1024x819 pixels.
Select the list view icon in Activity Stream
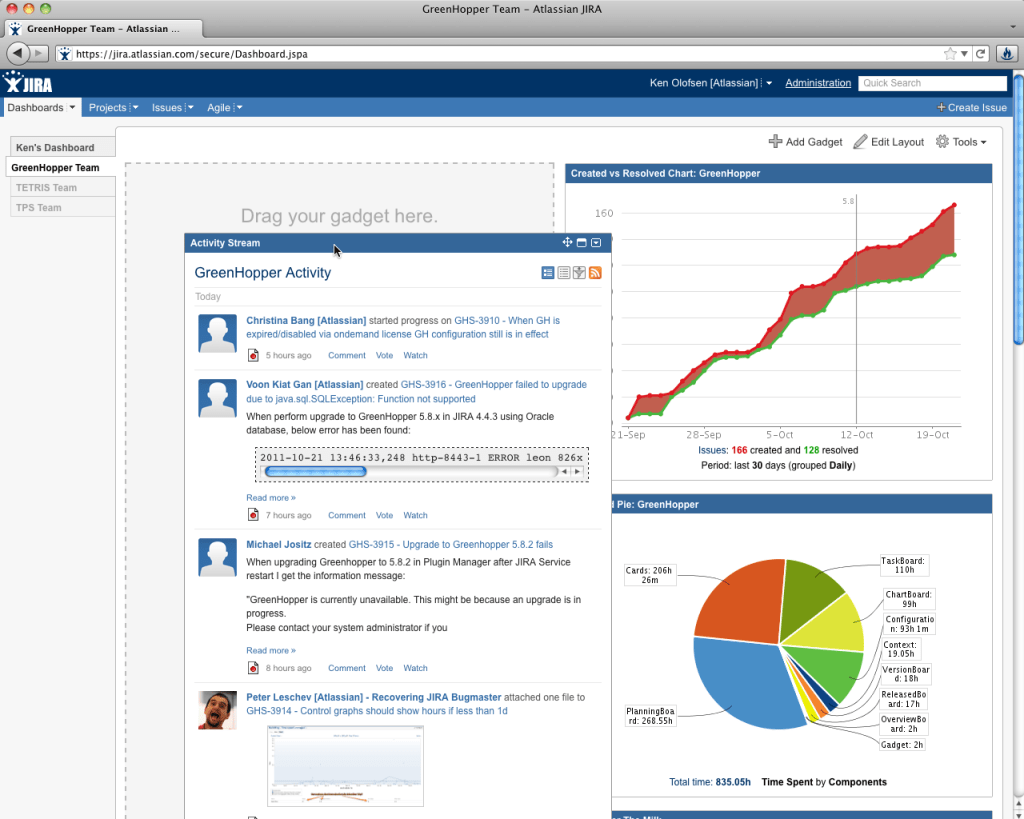pos(563,272)
